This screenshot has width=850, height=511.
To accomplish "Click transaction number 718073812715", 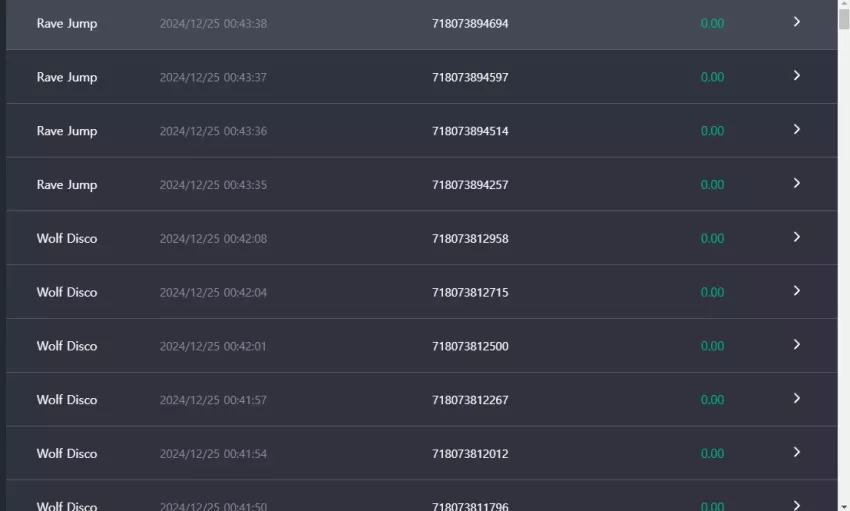I will [x=470, y=293].
